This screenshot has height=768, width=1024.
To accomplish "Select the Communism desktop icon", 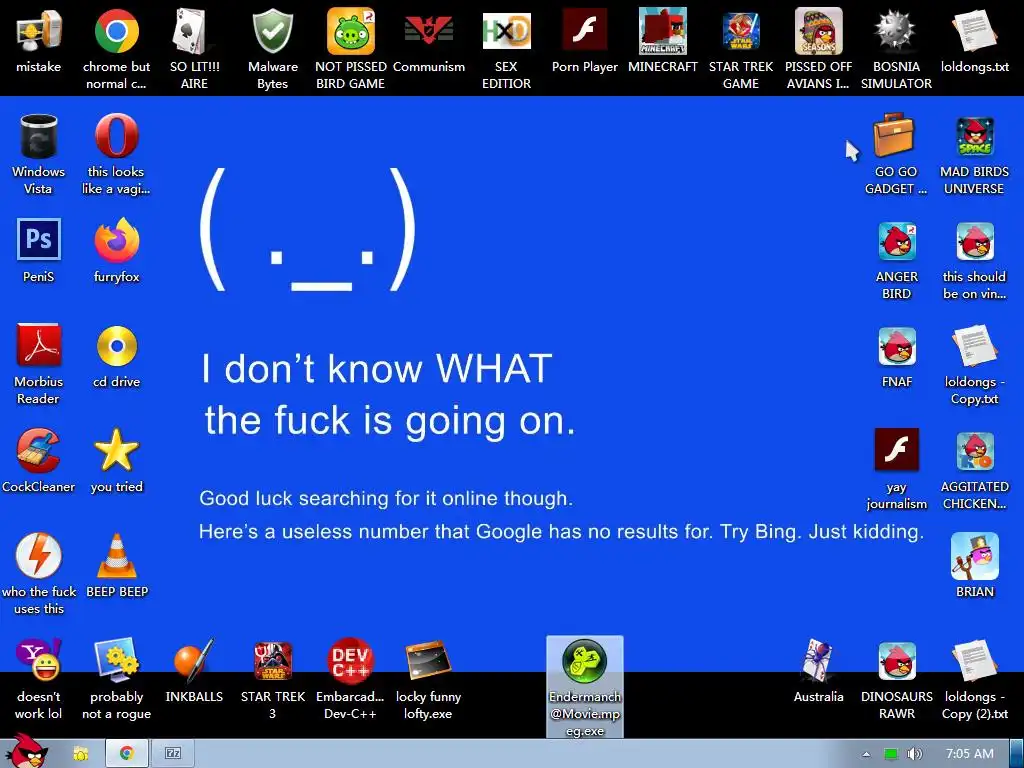I will click(429, 40).
